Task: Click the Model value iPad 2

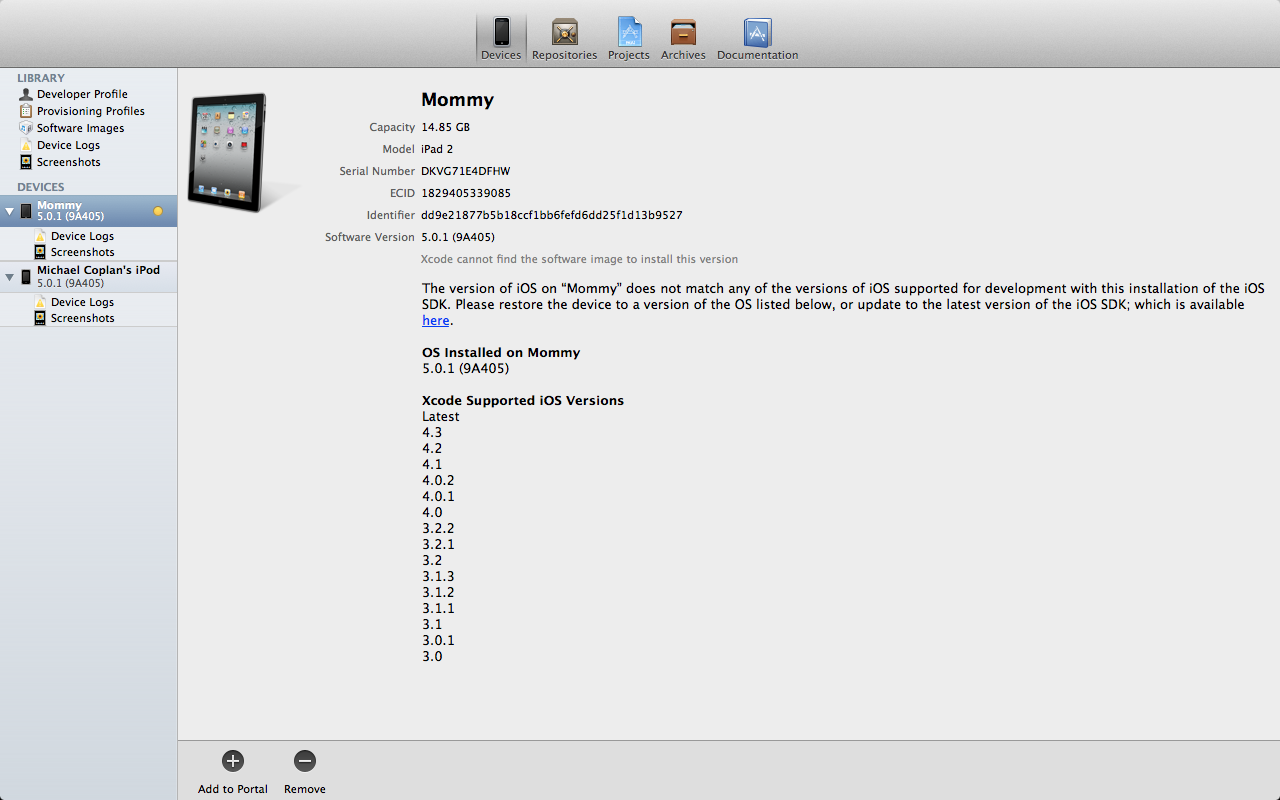Action: pyautogui.click(x=437, y=149)
